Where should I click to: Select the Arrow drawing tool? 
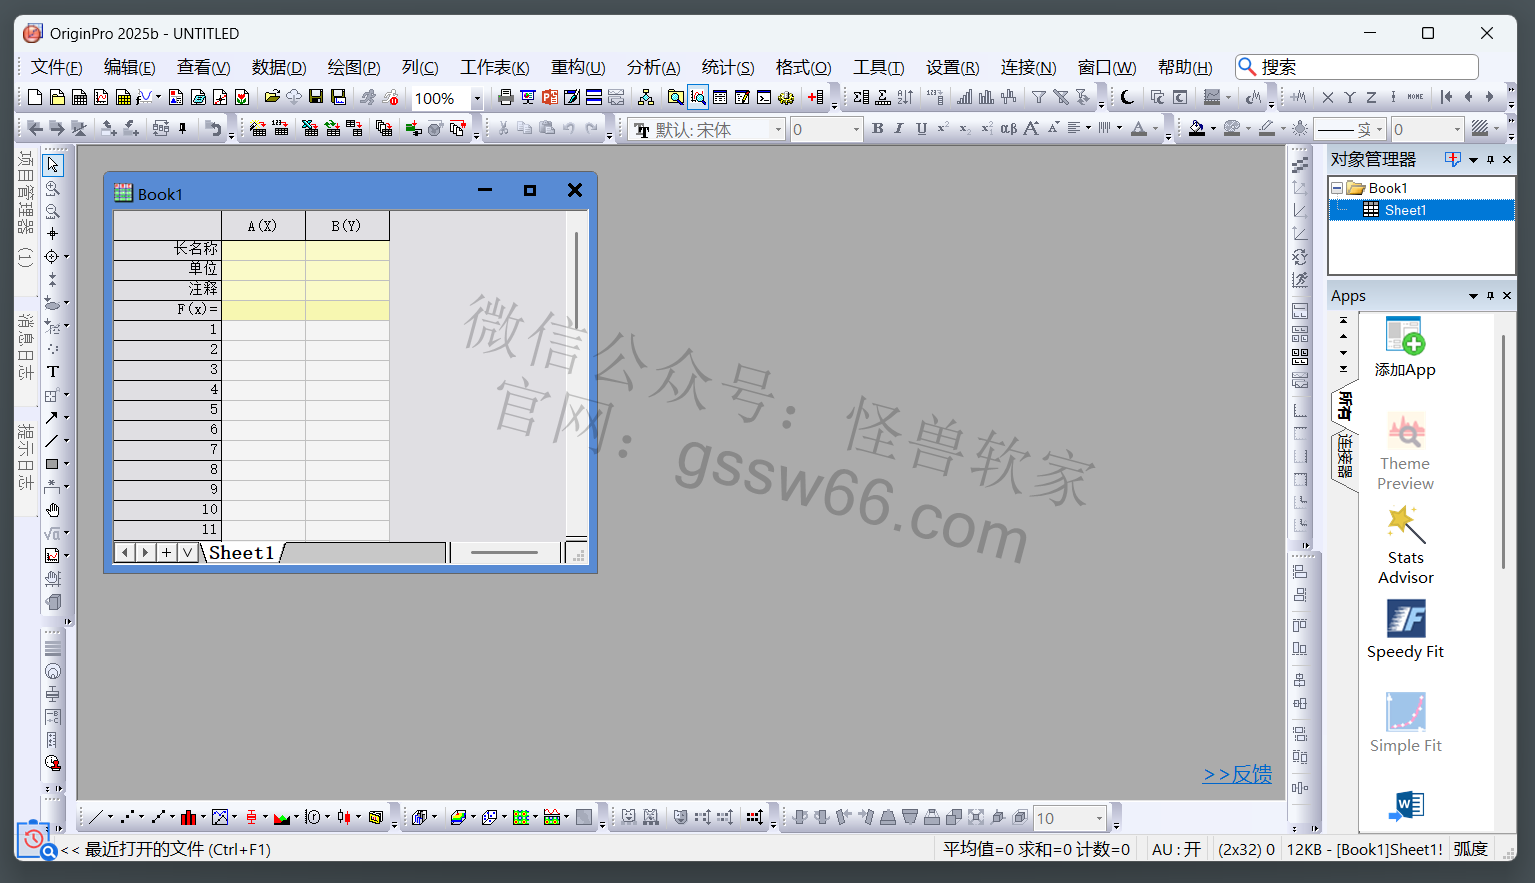51,418
